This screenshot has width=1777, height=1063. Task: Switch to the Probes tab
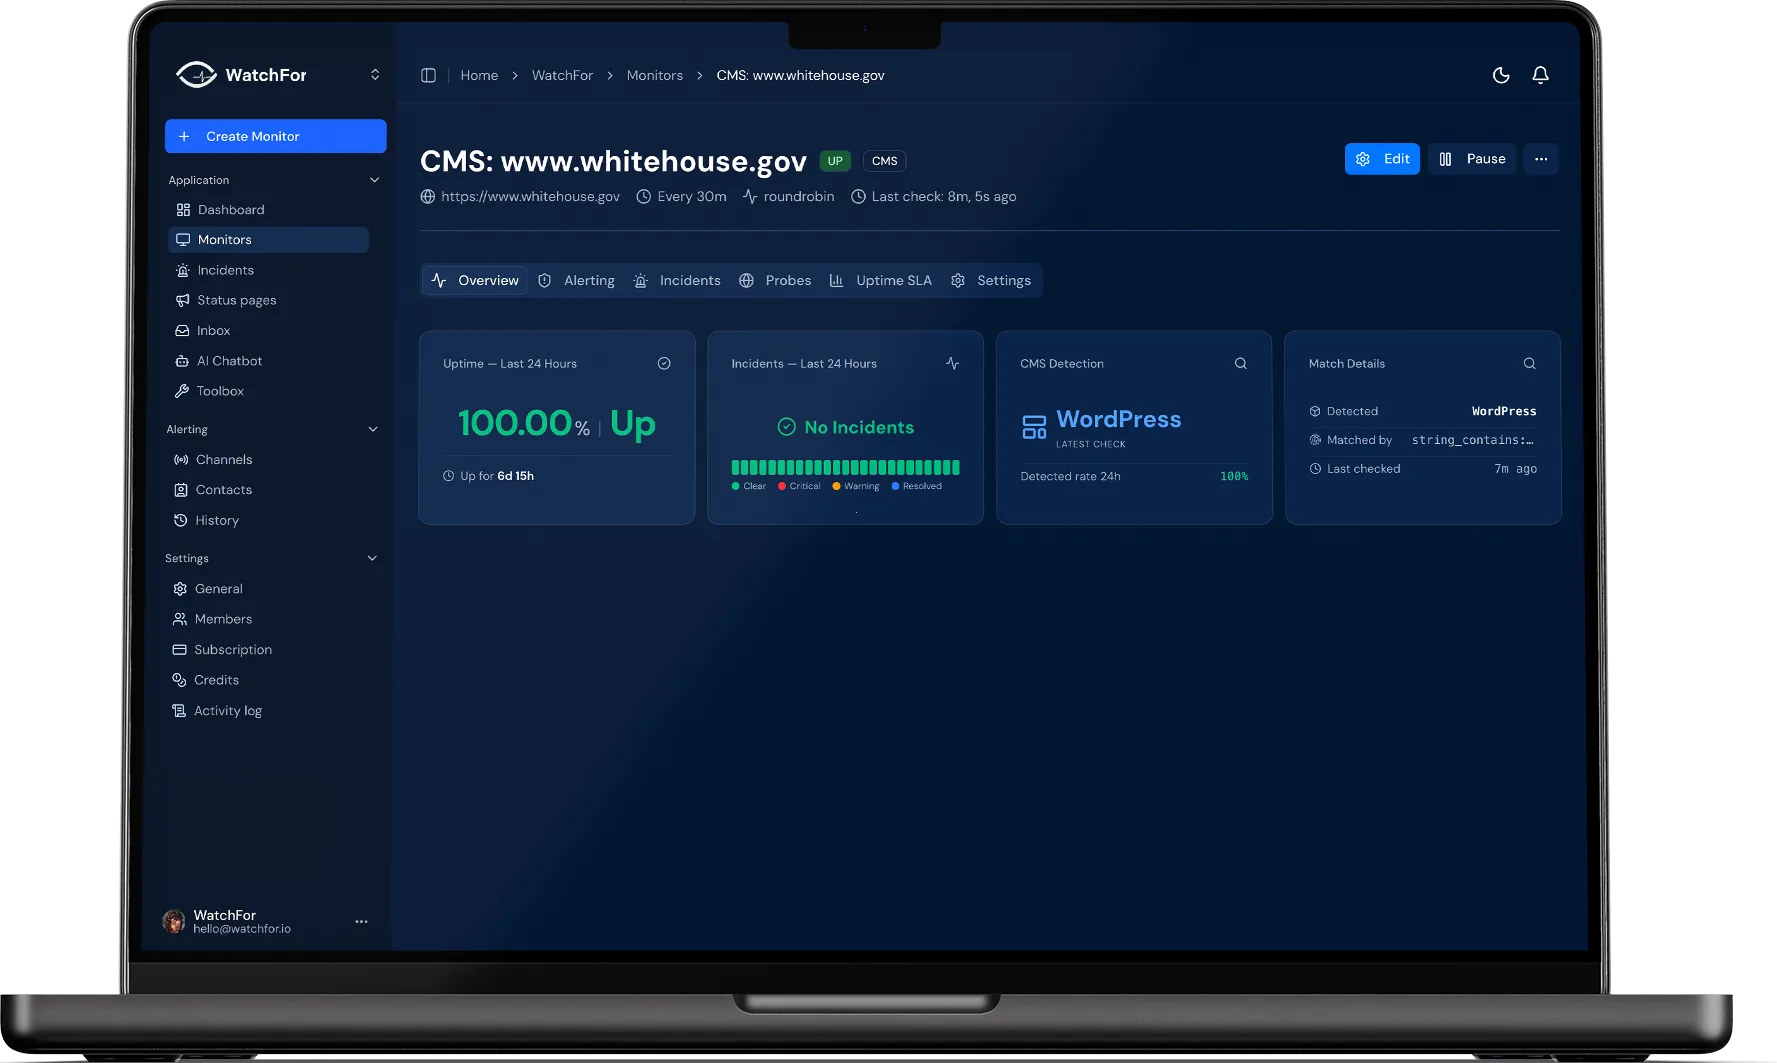click(775, 281)
